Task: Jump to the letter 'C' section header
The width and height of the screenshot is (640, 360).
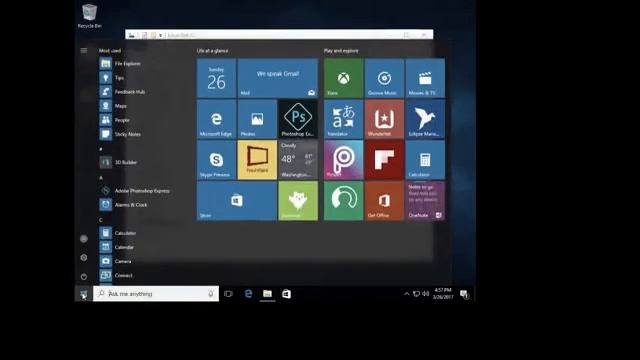Action: [x=101, y=220]
